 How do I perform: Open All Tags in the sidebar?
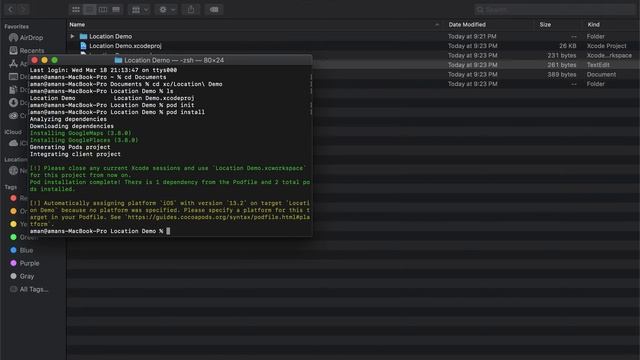click(29, 289)
